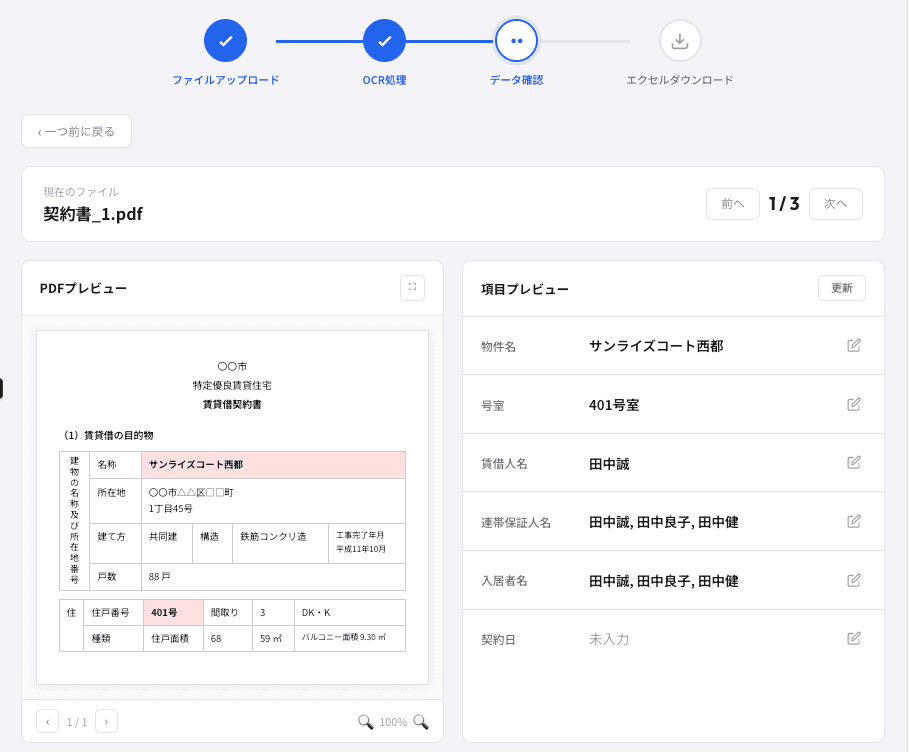Edit the 入居者名 field
Image resolution: width=909 pixels, height=752 pixels.
(x=853, y=579)
